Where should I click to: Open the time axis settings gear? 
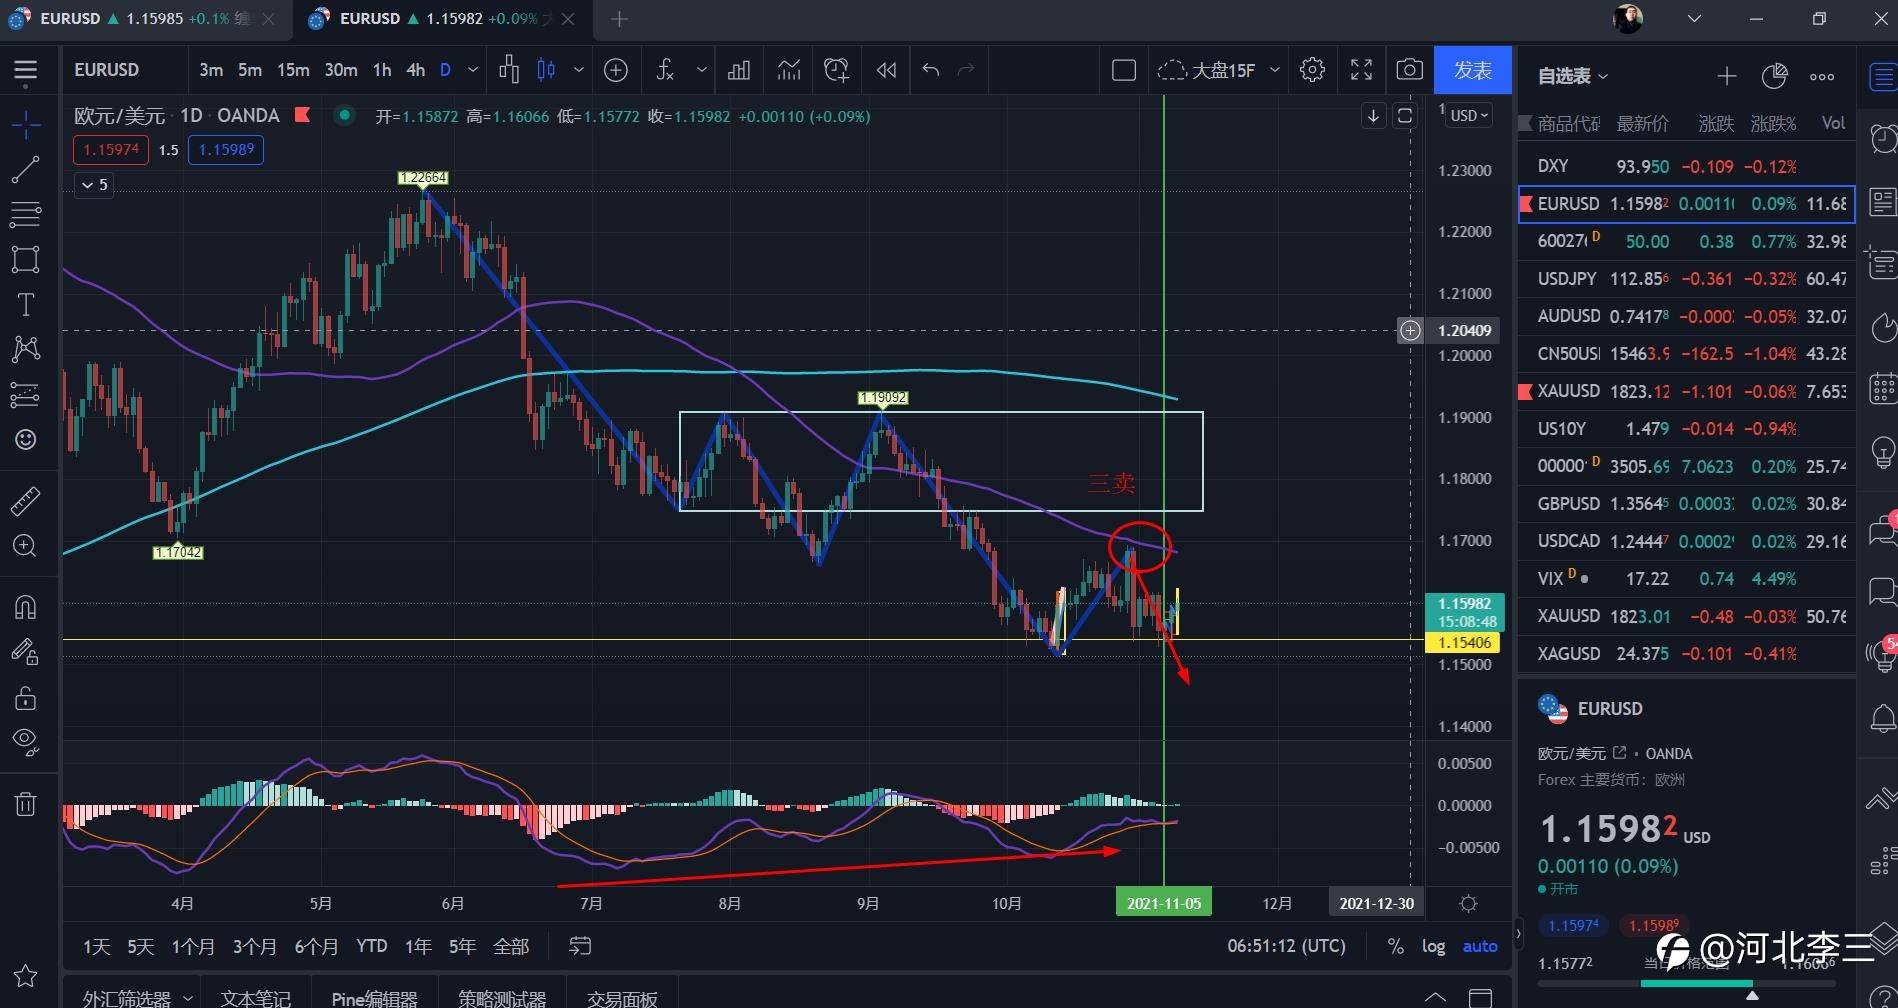click(x=1468, y=904)
